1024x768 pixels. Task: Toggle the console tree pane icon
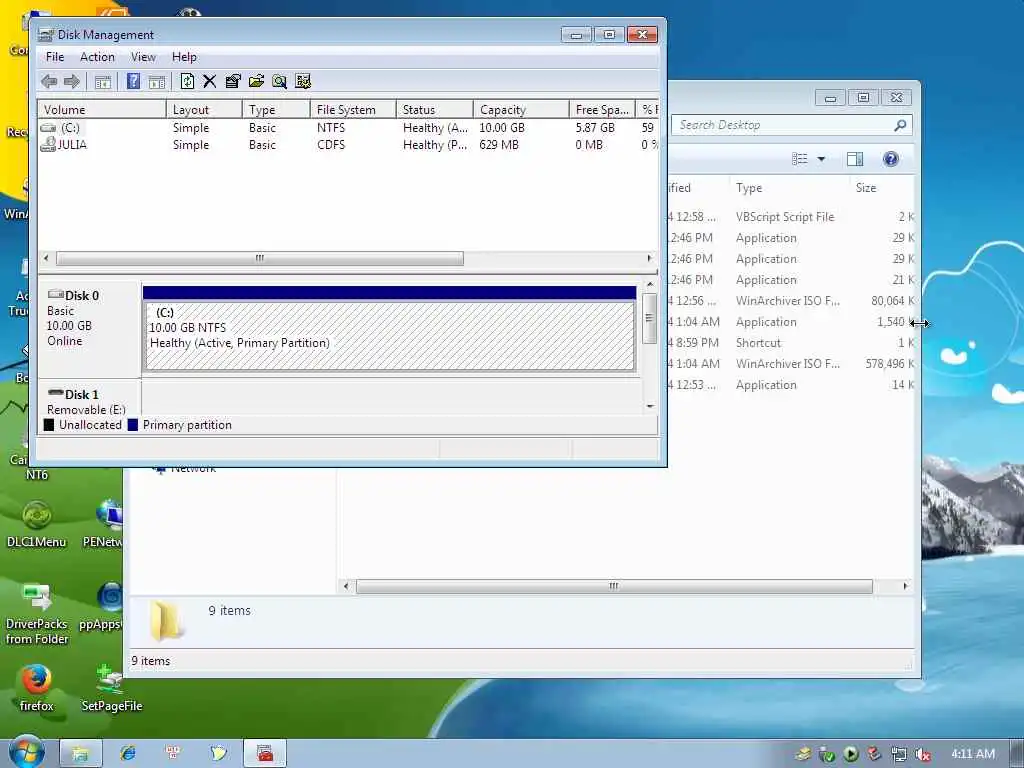pos(103,82)
